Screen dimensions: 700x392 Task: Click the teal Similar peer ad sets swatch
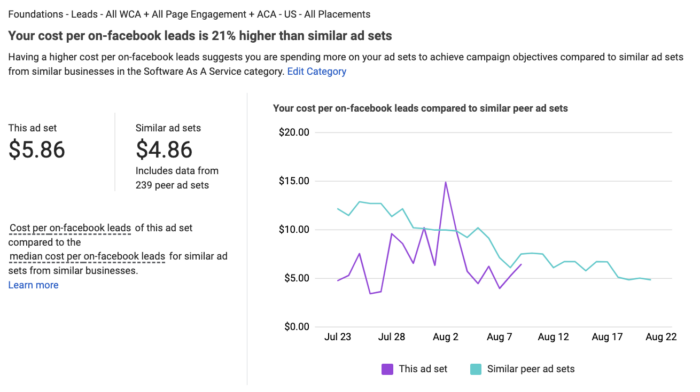[x=475, y=369]
